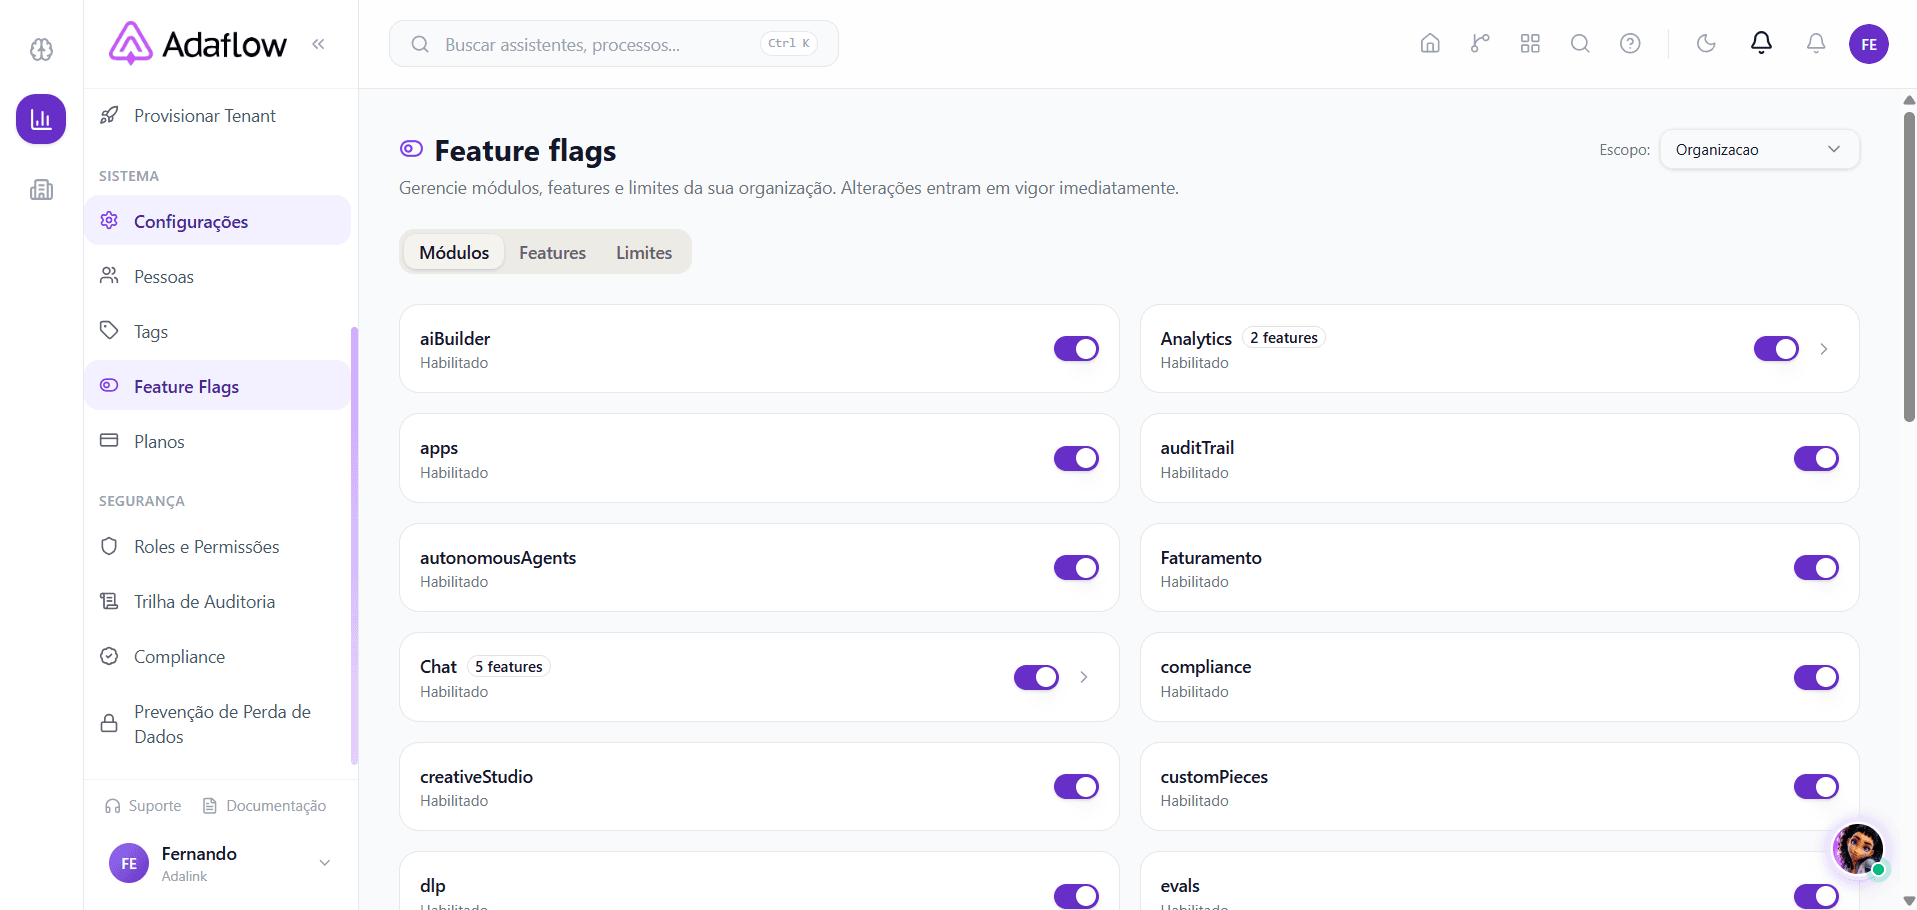Collapse the sidebar with double chevron
Viewport: 1917px width, 910px height.
318,44
